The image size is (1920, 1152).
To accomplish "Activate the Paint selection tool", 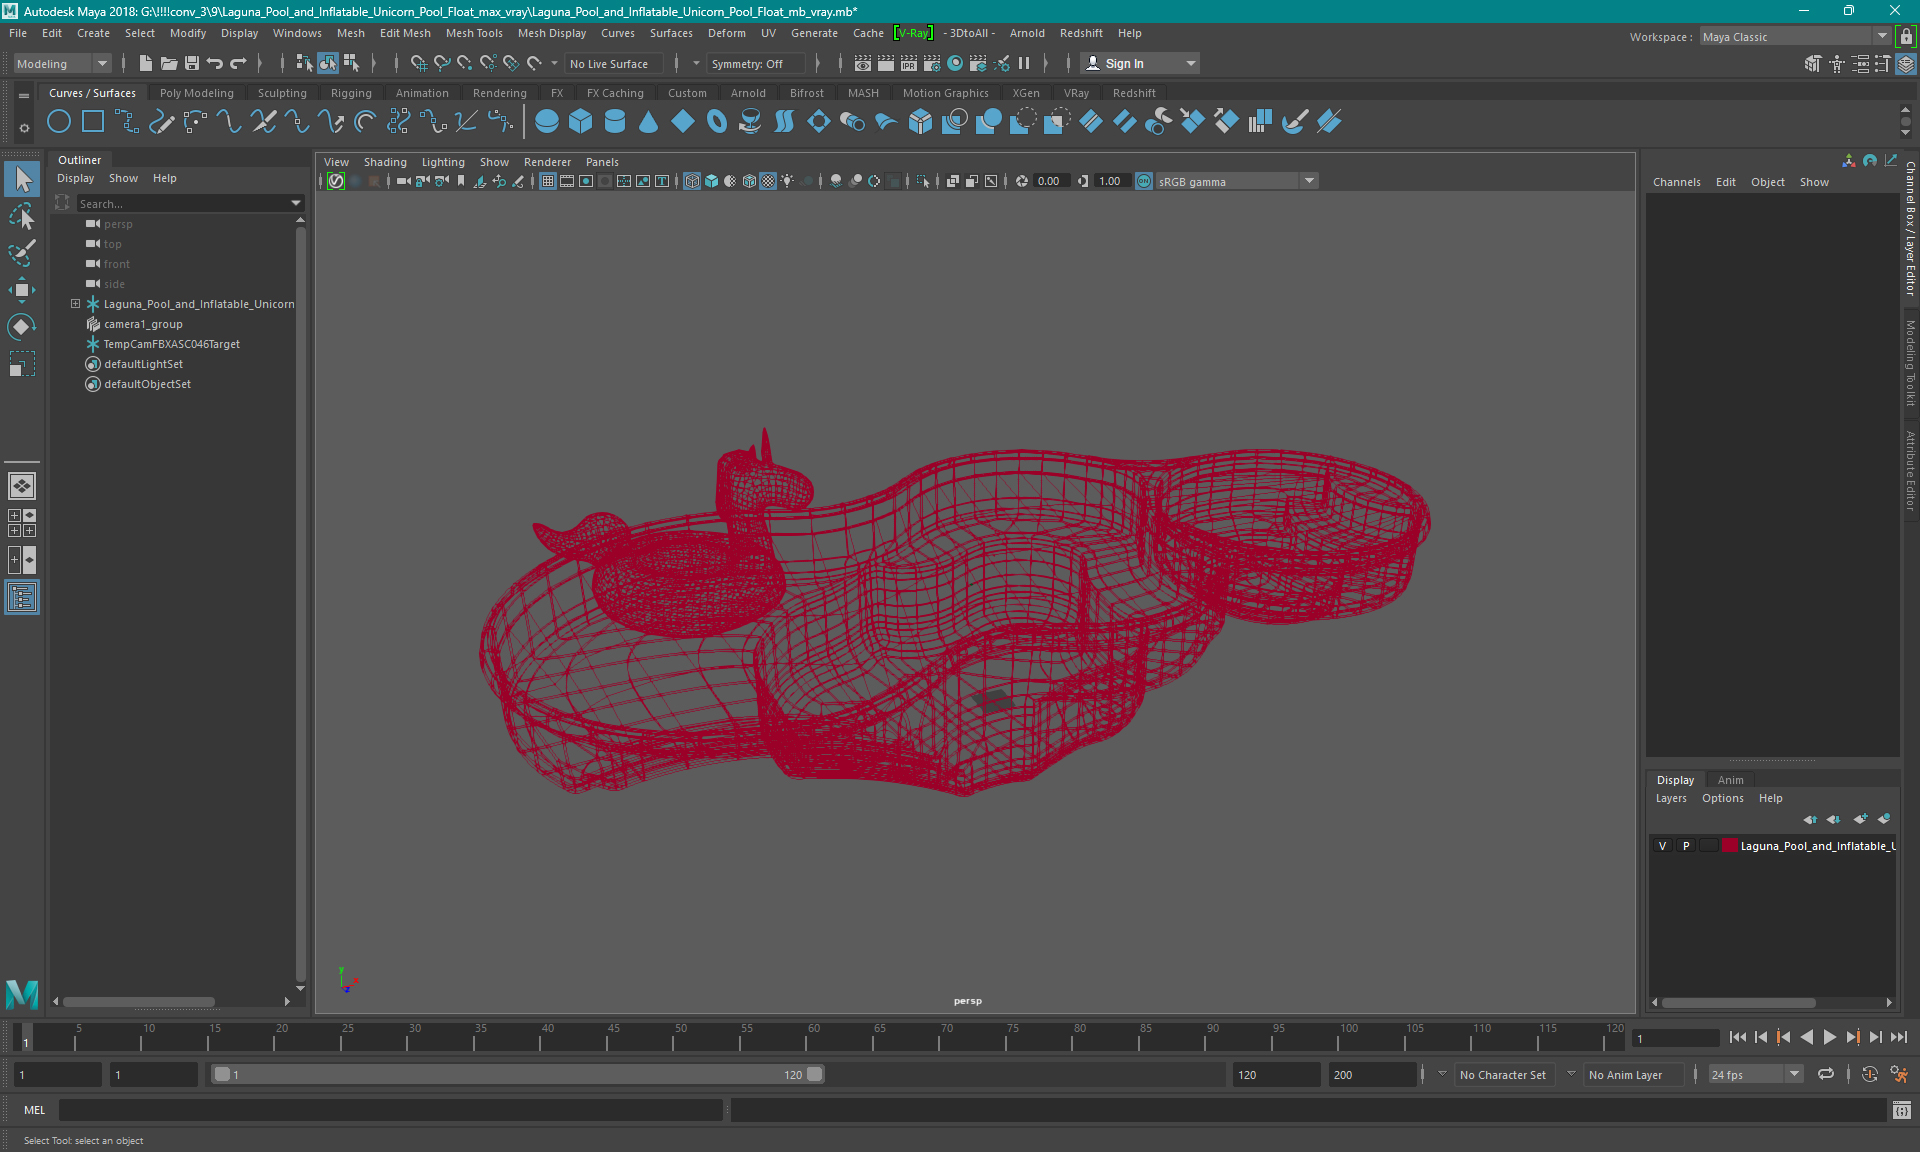I will [22, 253].
